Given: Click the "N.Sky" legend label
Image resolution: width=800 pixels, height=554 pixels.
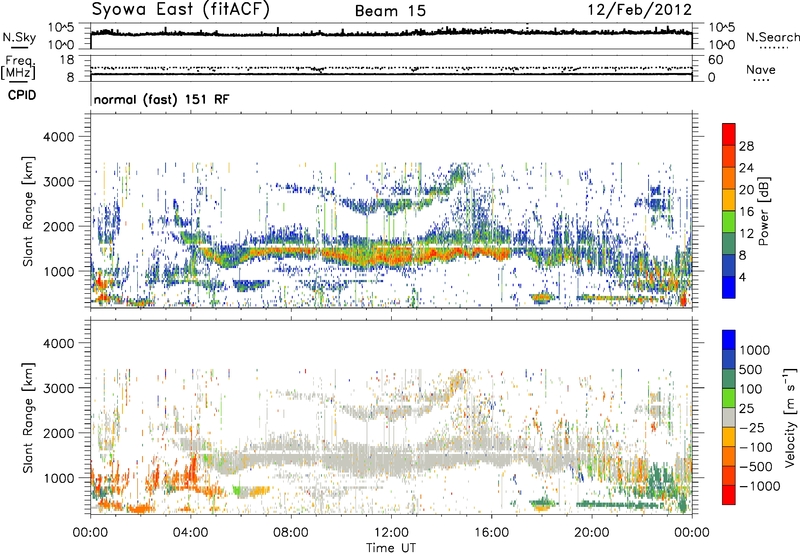Looking at the screenshot, I should [x=19, y=37].
